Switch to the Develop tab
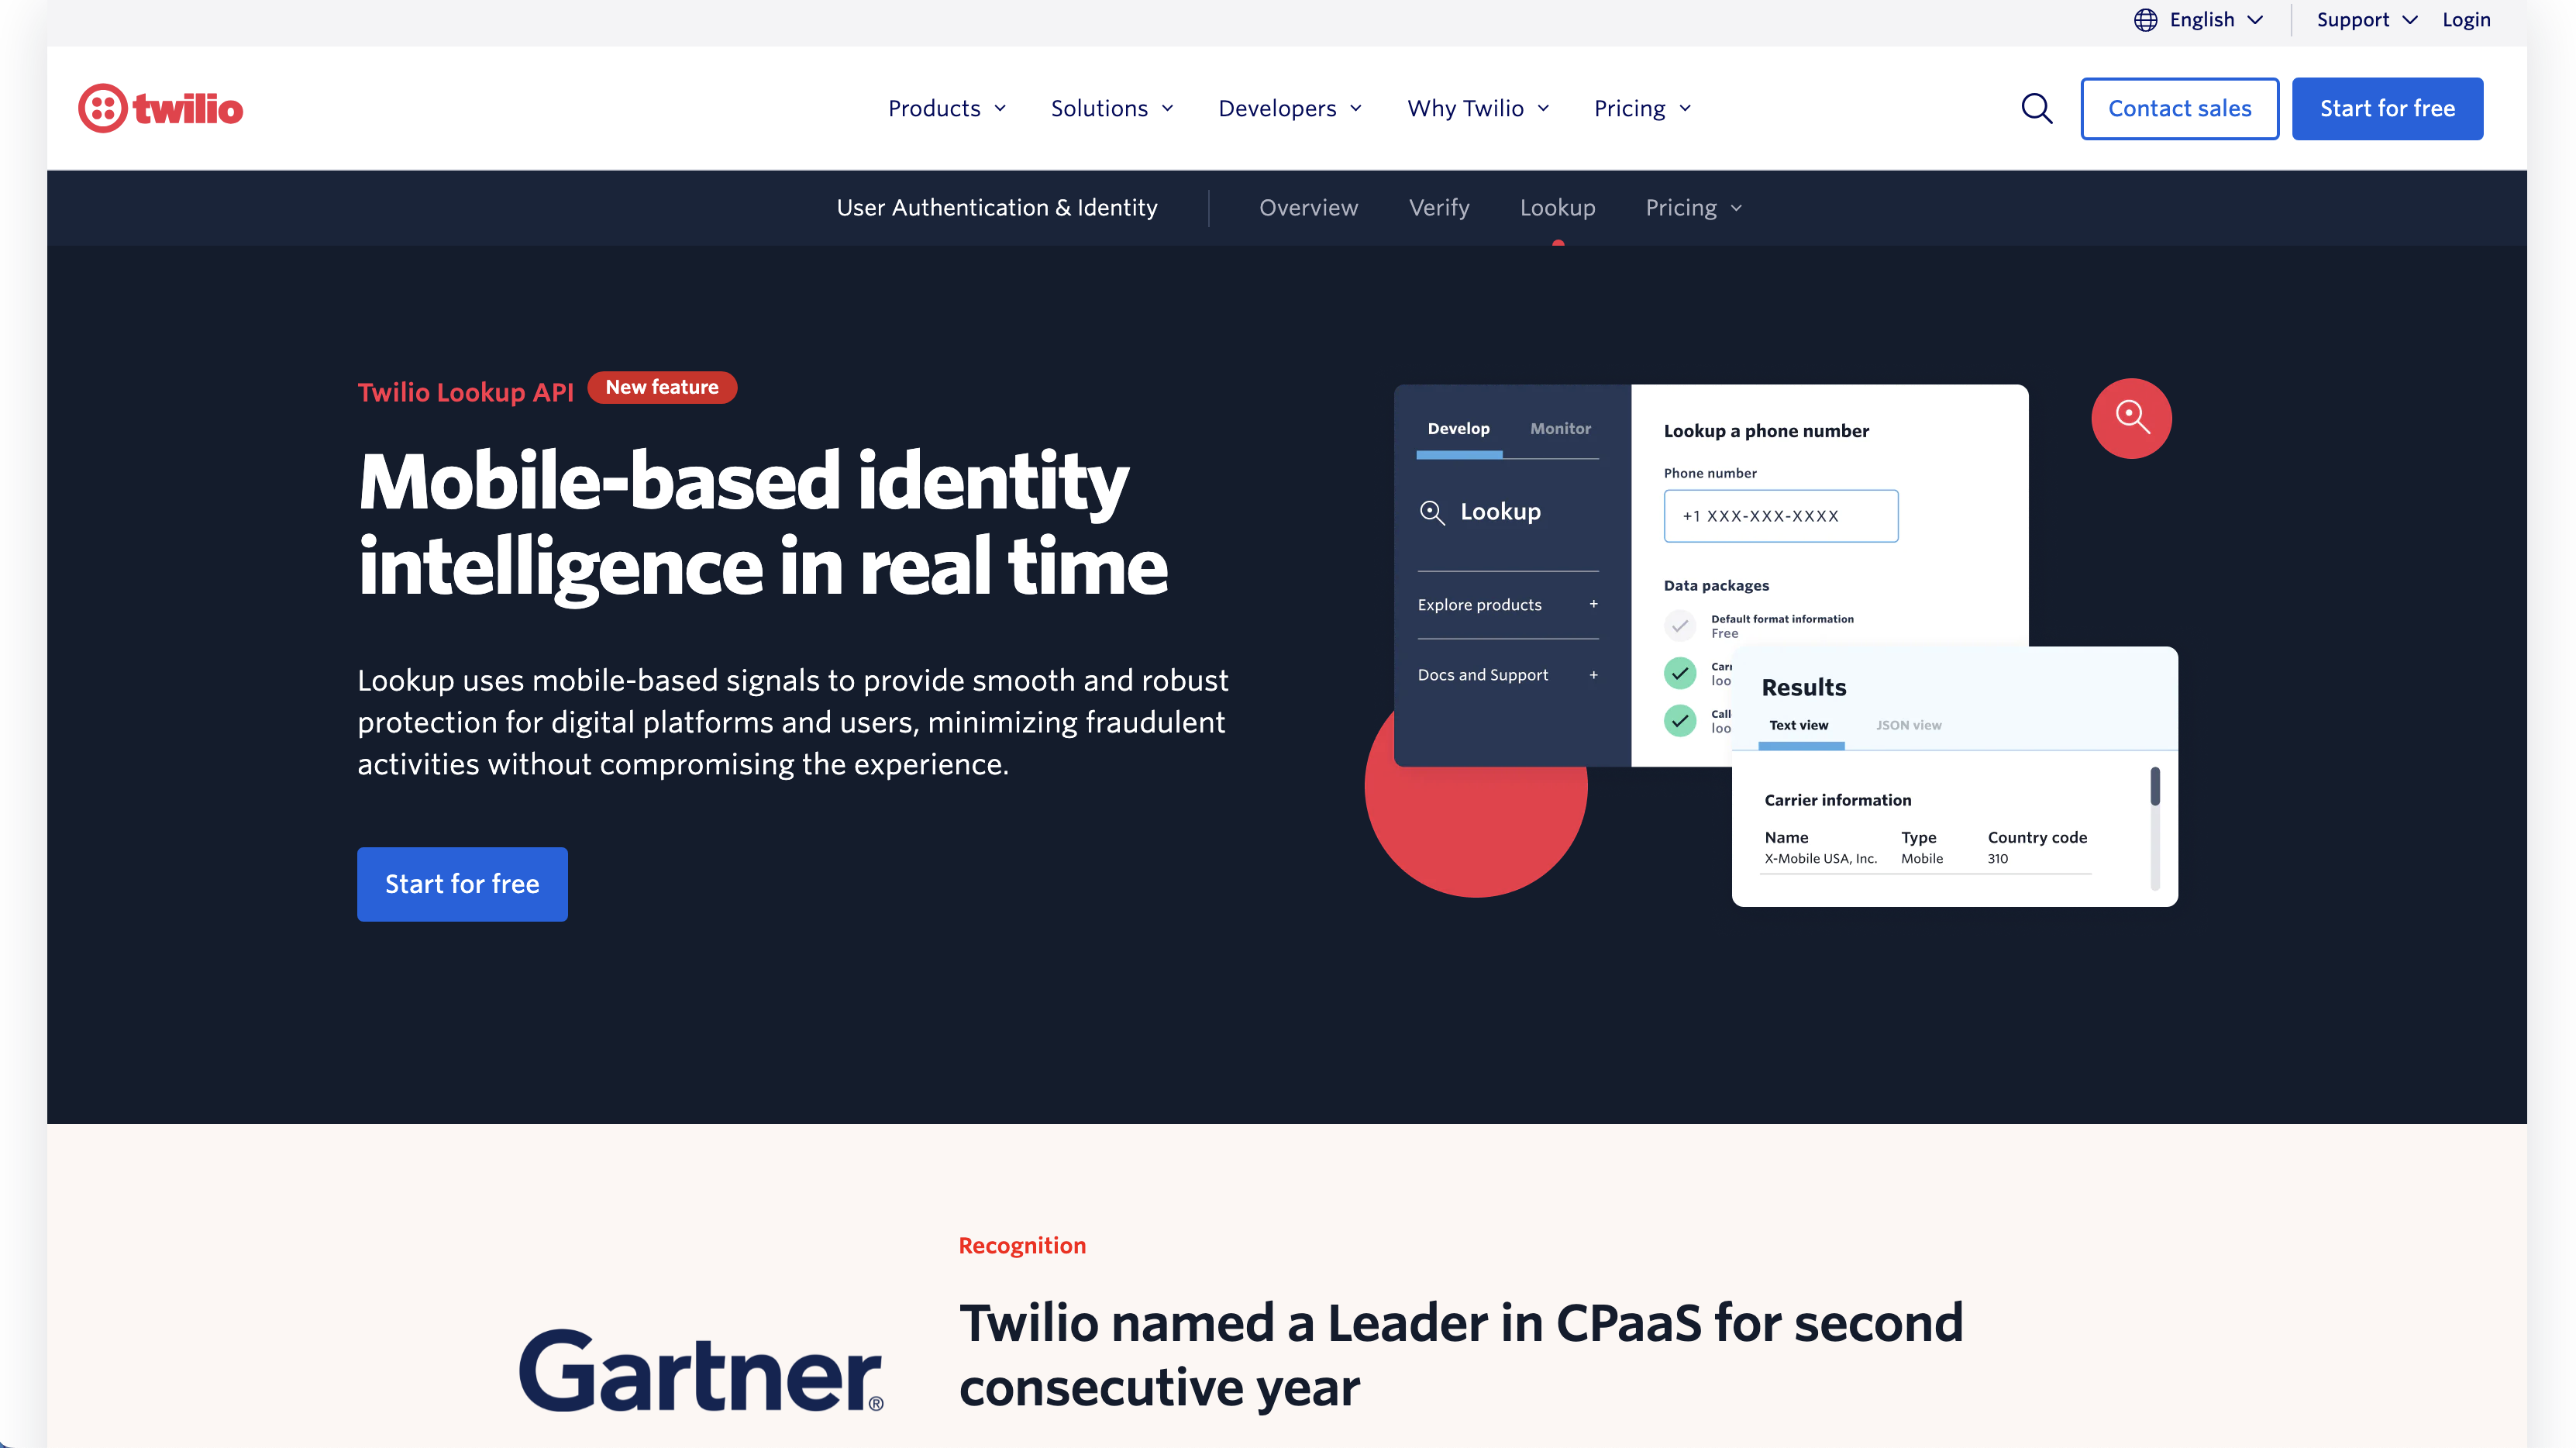2576x1448 pixels. point(1458,429)
